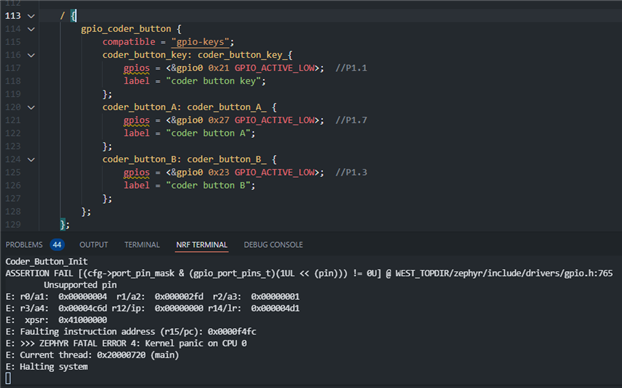This screenshot has height=388, width=622.
Task: Switch to the OUTPUT tab
Action: [94, 245]
